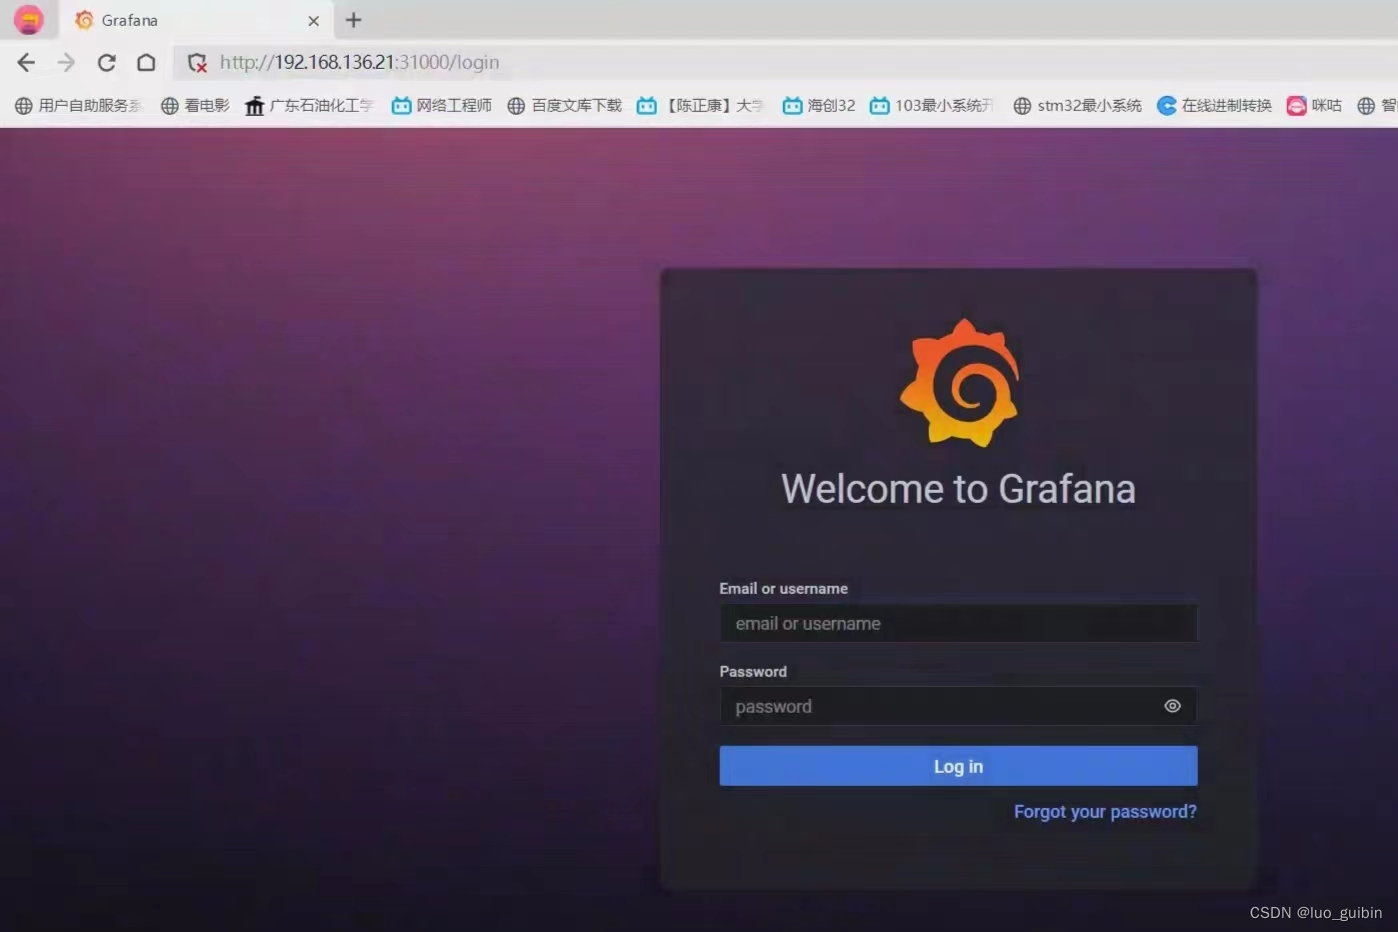Open the browser profile avatar
The height and width of the screenshot is (932, 1398).
pos(28,19)
